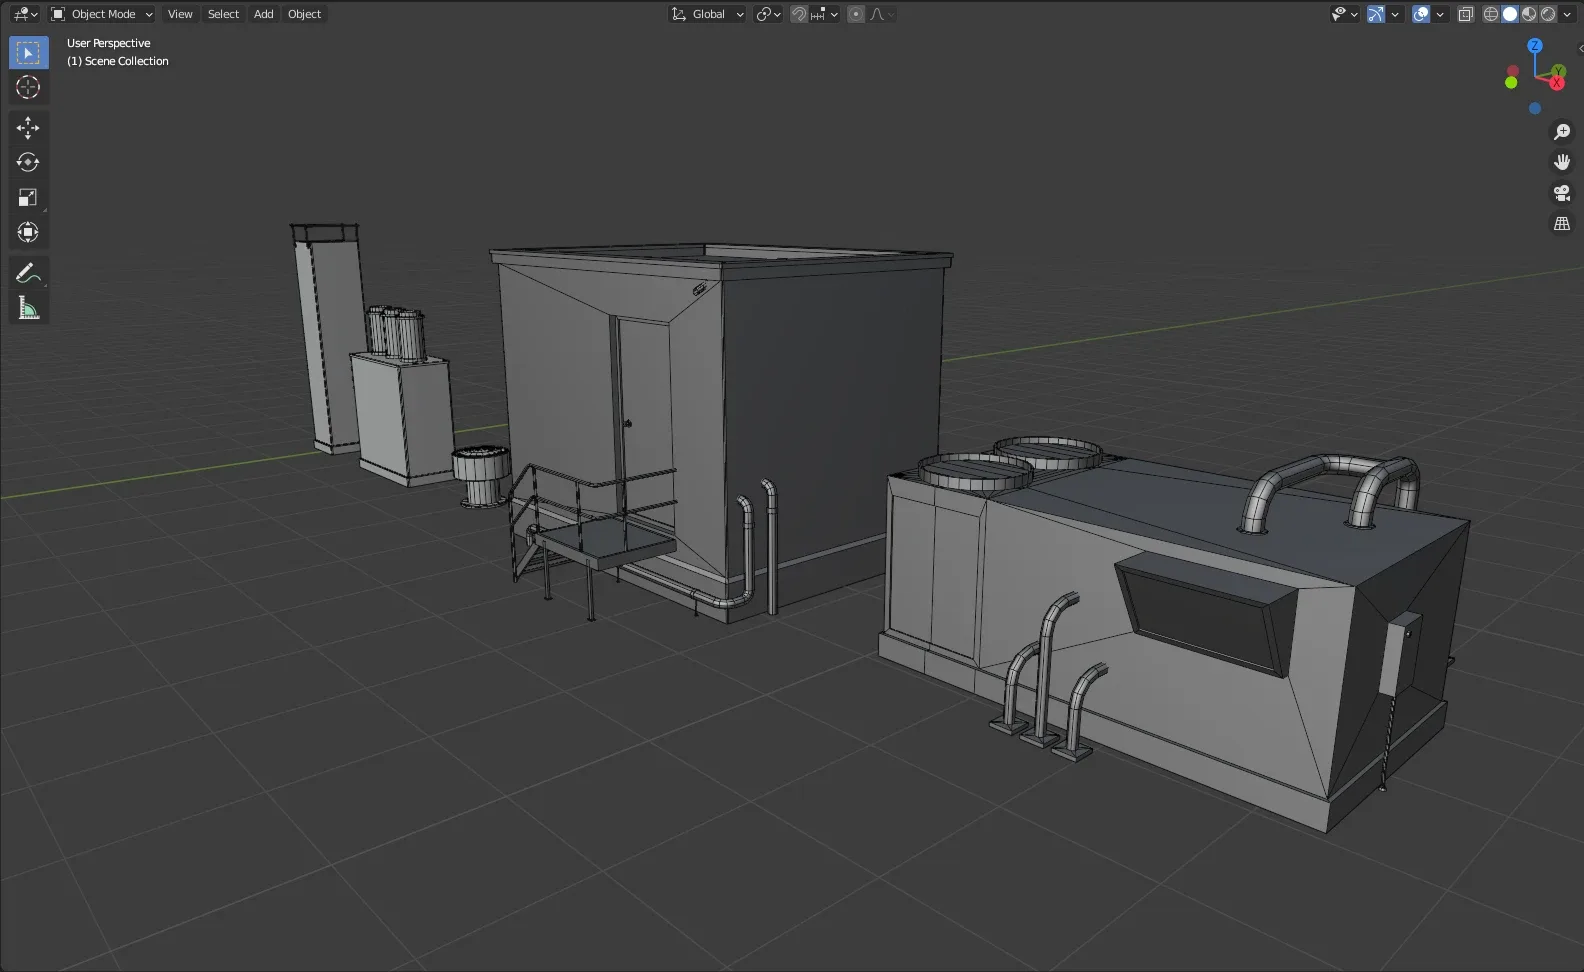Viewport: 1584px width, 972px height.
Task: Toggle X-ray mode
Action: pyautogui.click(x=1466, y=14)
